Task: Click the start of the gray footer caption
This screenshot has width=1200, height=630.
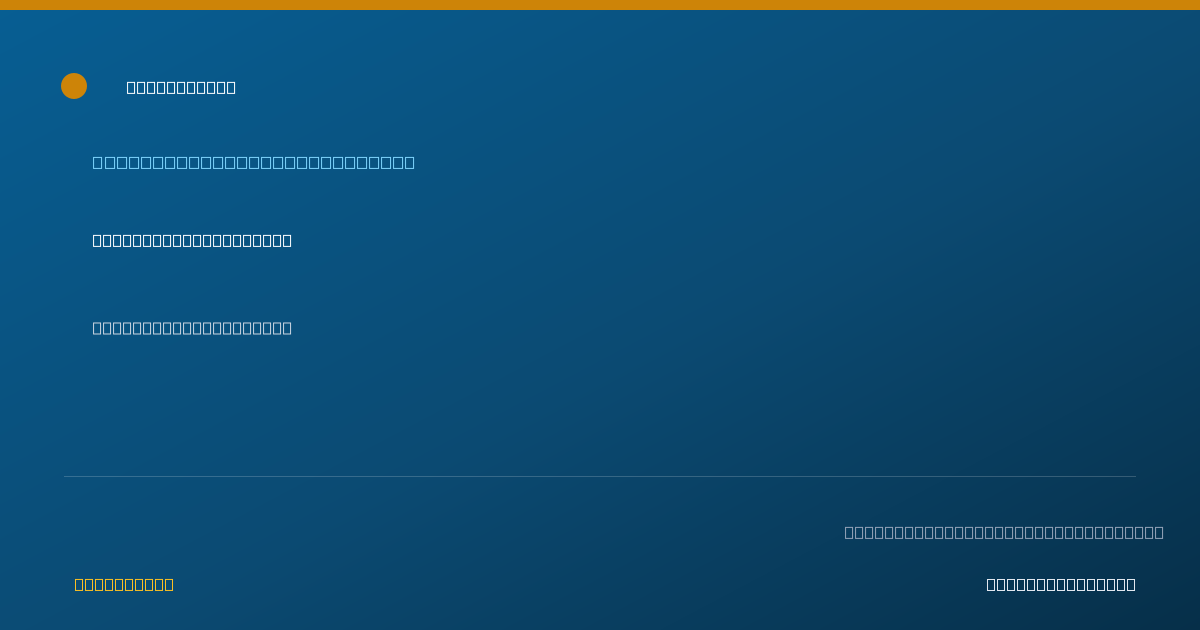Action: 850,532
